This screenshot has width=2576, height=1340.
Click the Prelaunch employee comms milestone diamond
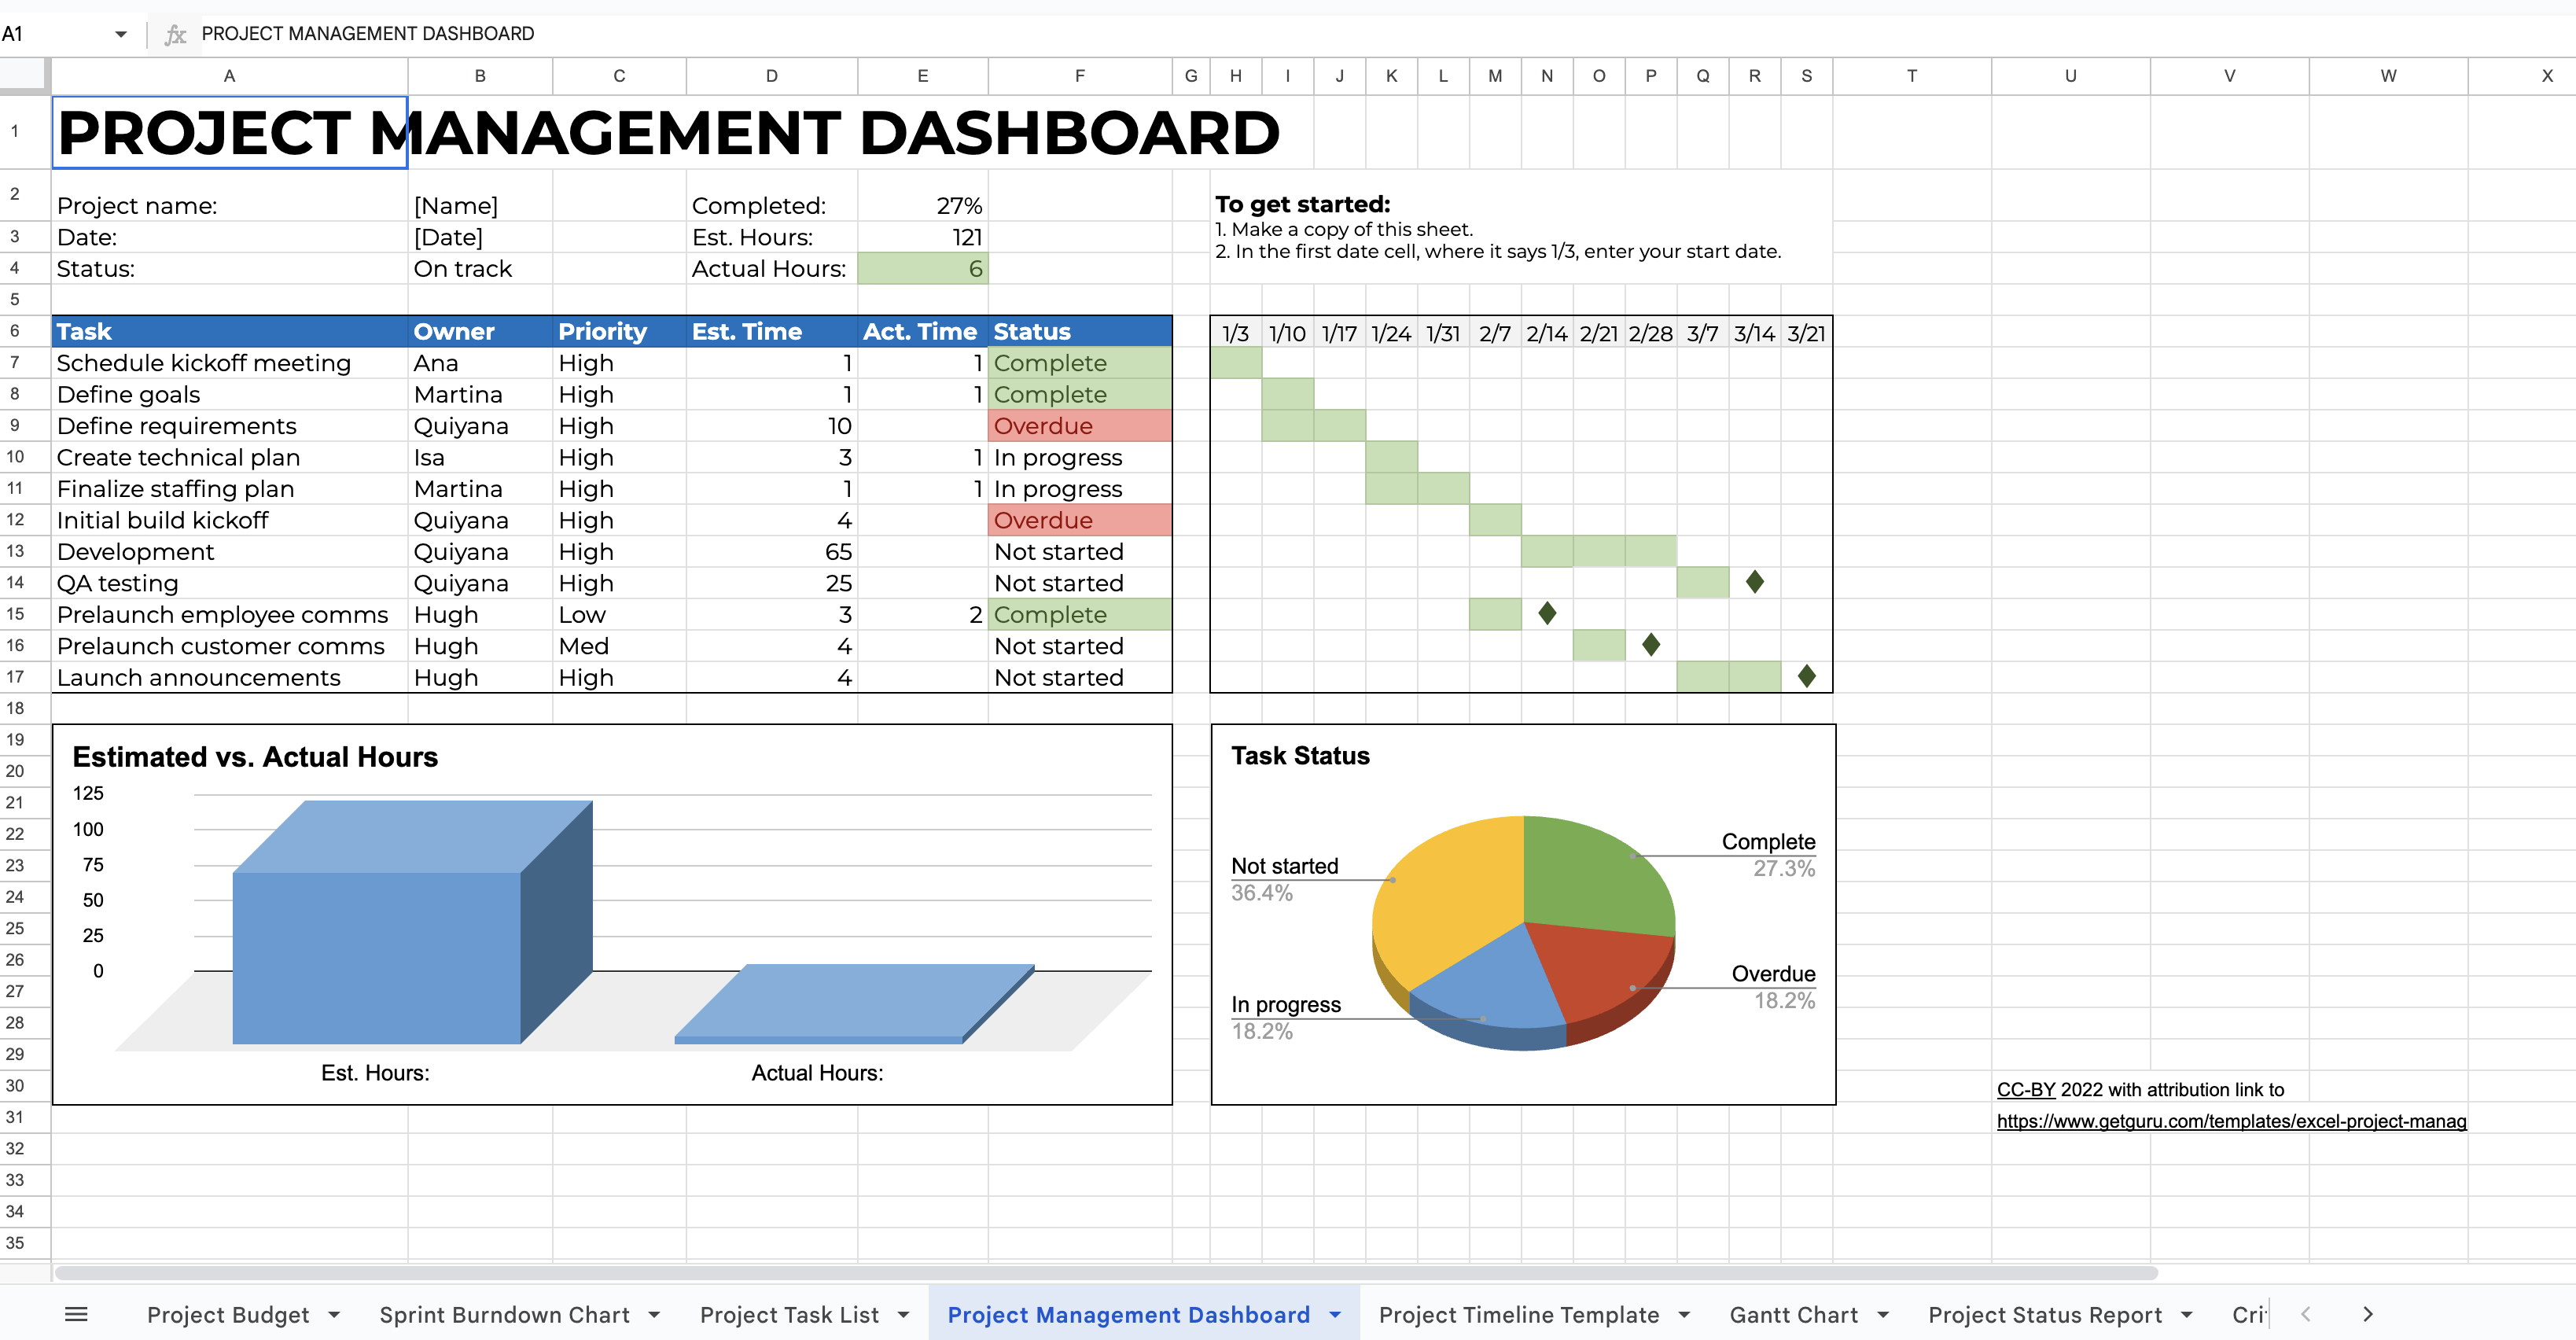[1547, 613]
